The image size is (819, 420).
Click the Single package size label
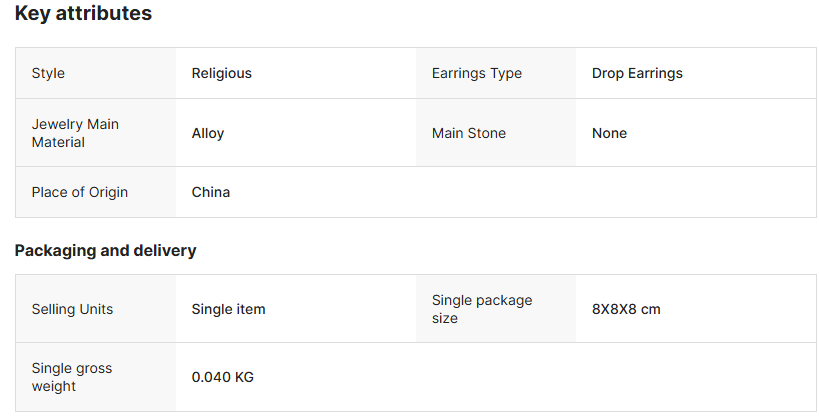point(482,309)
